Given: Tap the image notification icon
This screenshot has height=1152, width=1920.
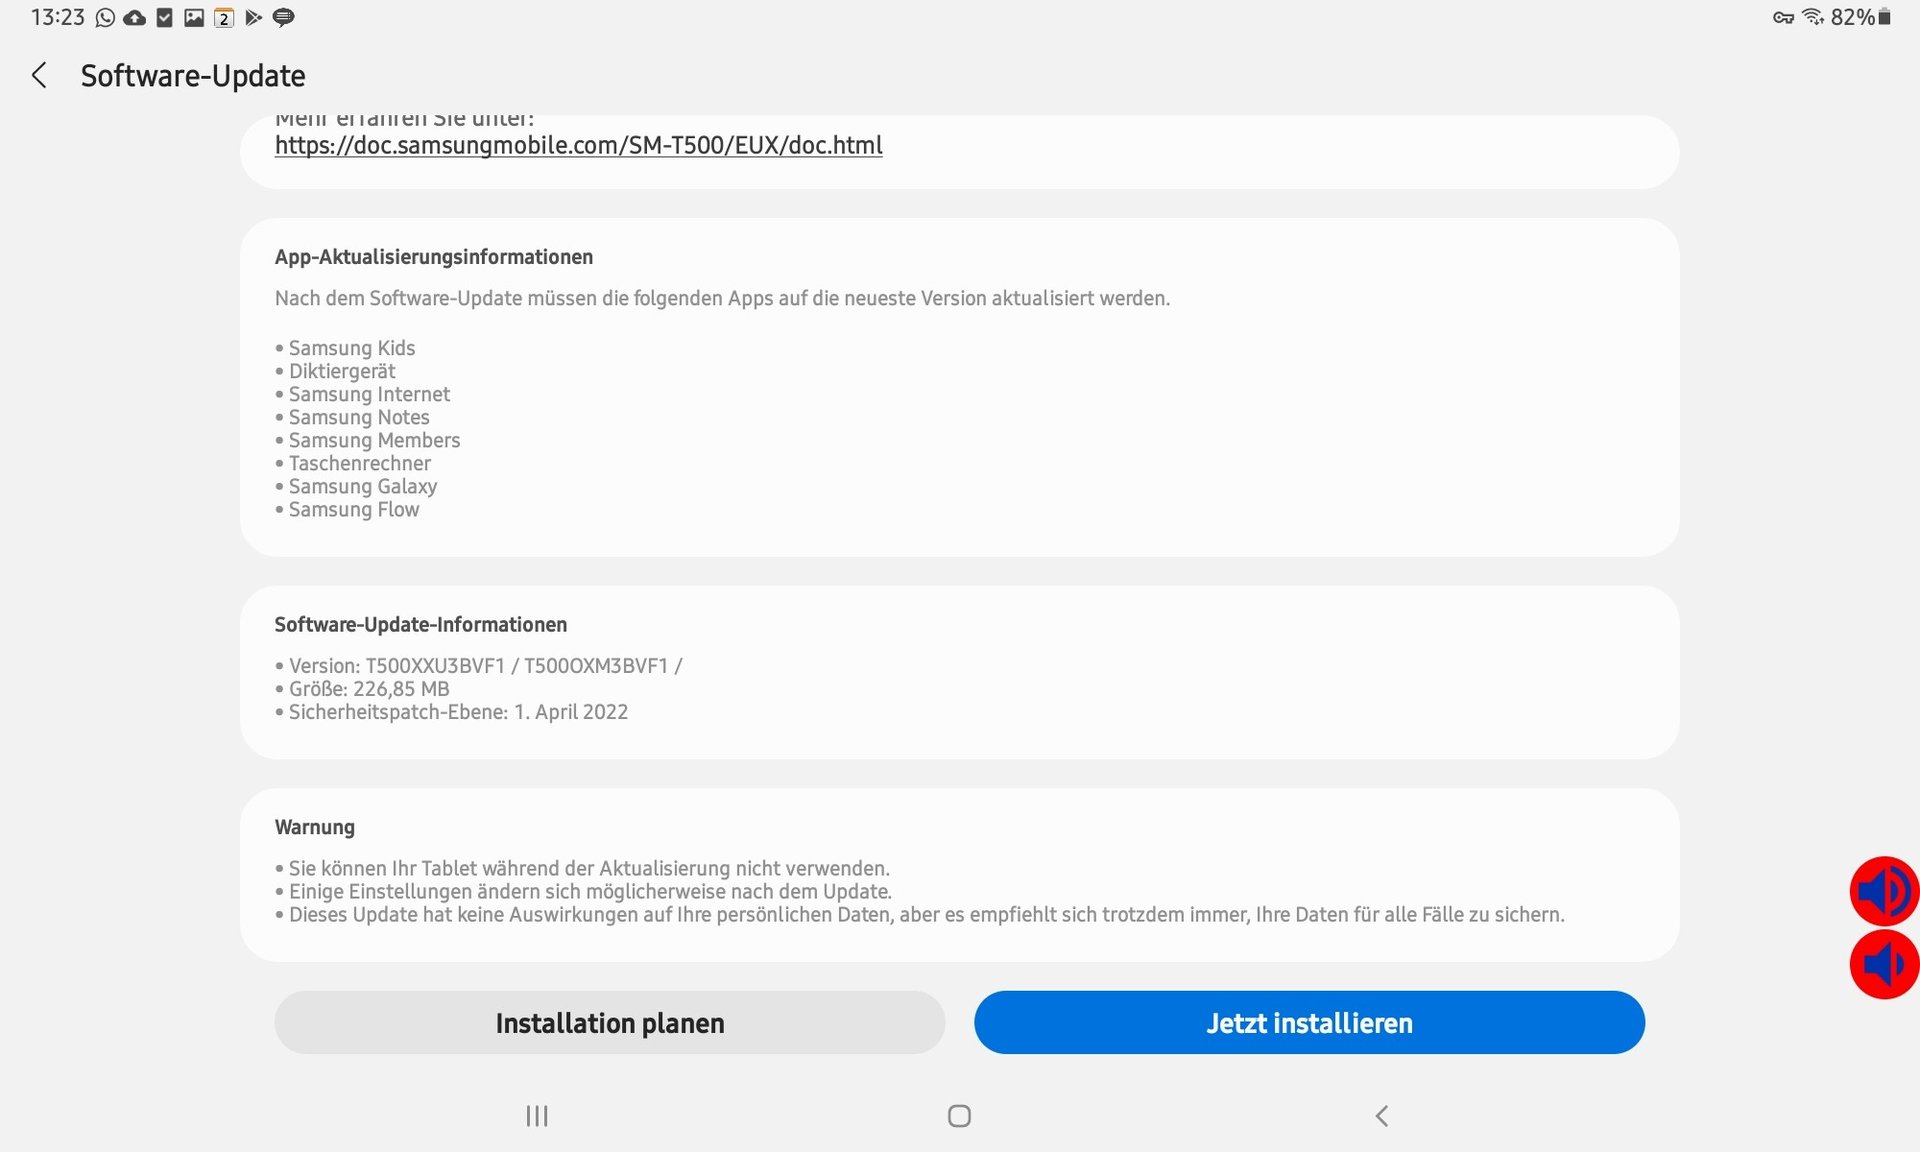Looking at the screenshot, I should pyautogui.click(x=194, y=18).
